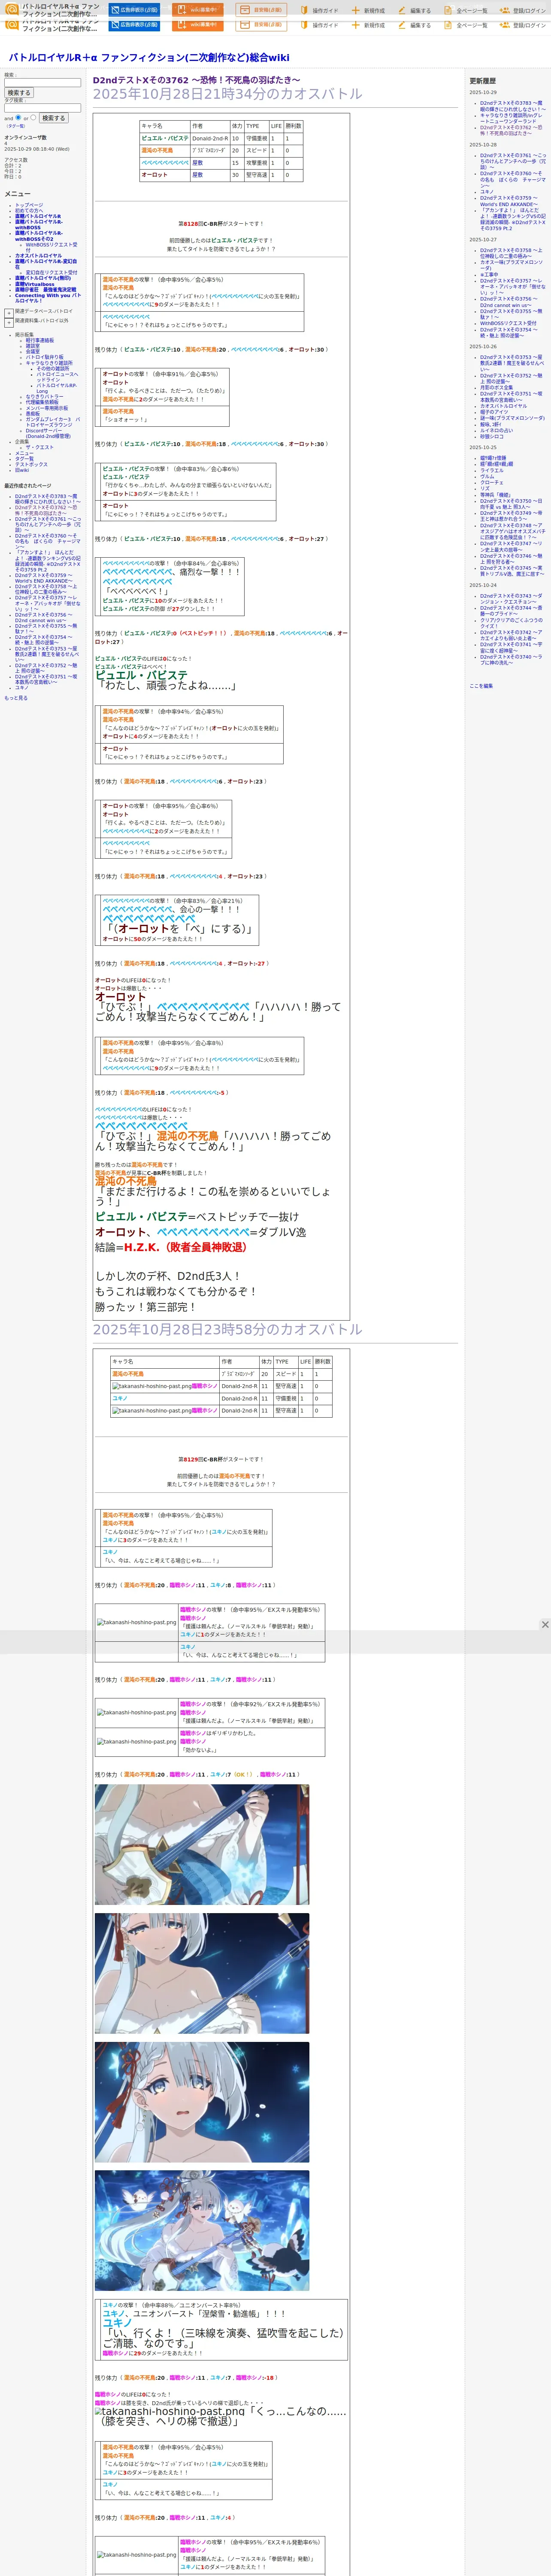This screenshot has width=551, height=2576.
Task: Open 初めての方へ menu link
Action: (x=29, y=211)
